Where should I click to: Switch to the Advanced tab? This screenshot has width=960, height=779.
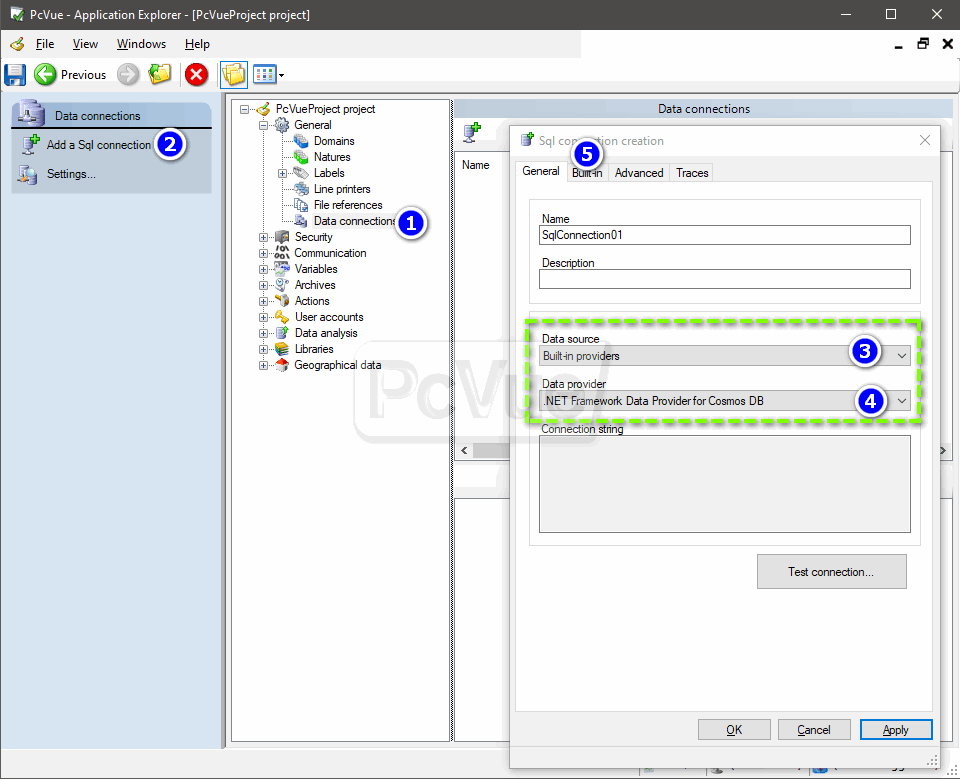(639, 173)
